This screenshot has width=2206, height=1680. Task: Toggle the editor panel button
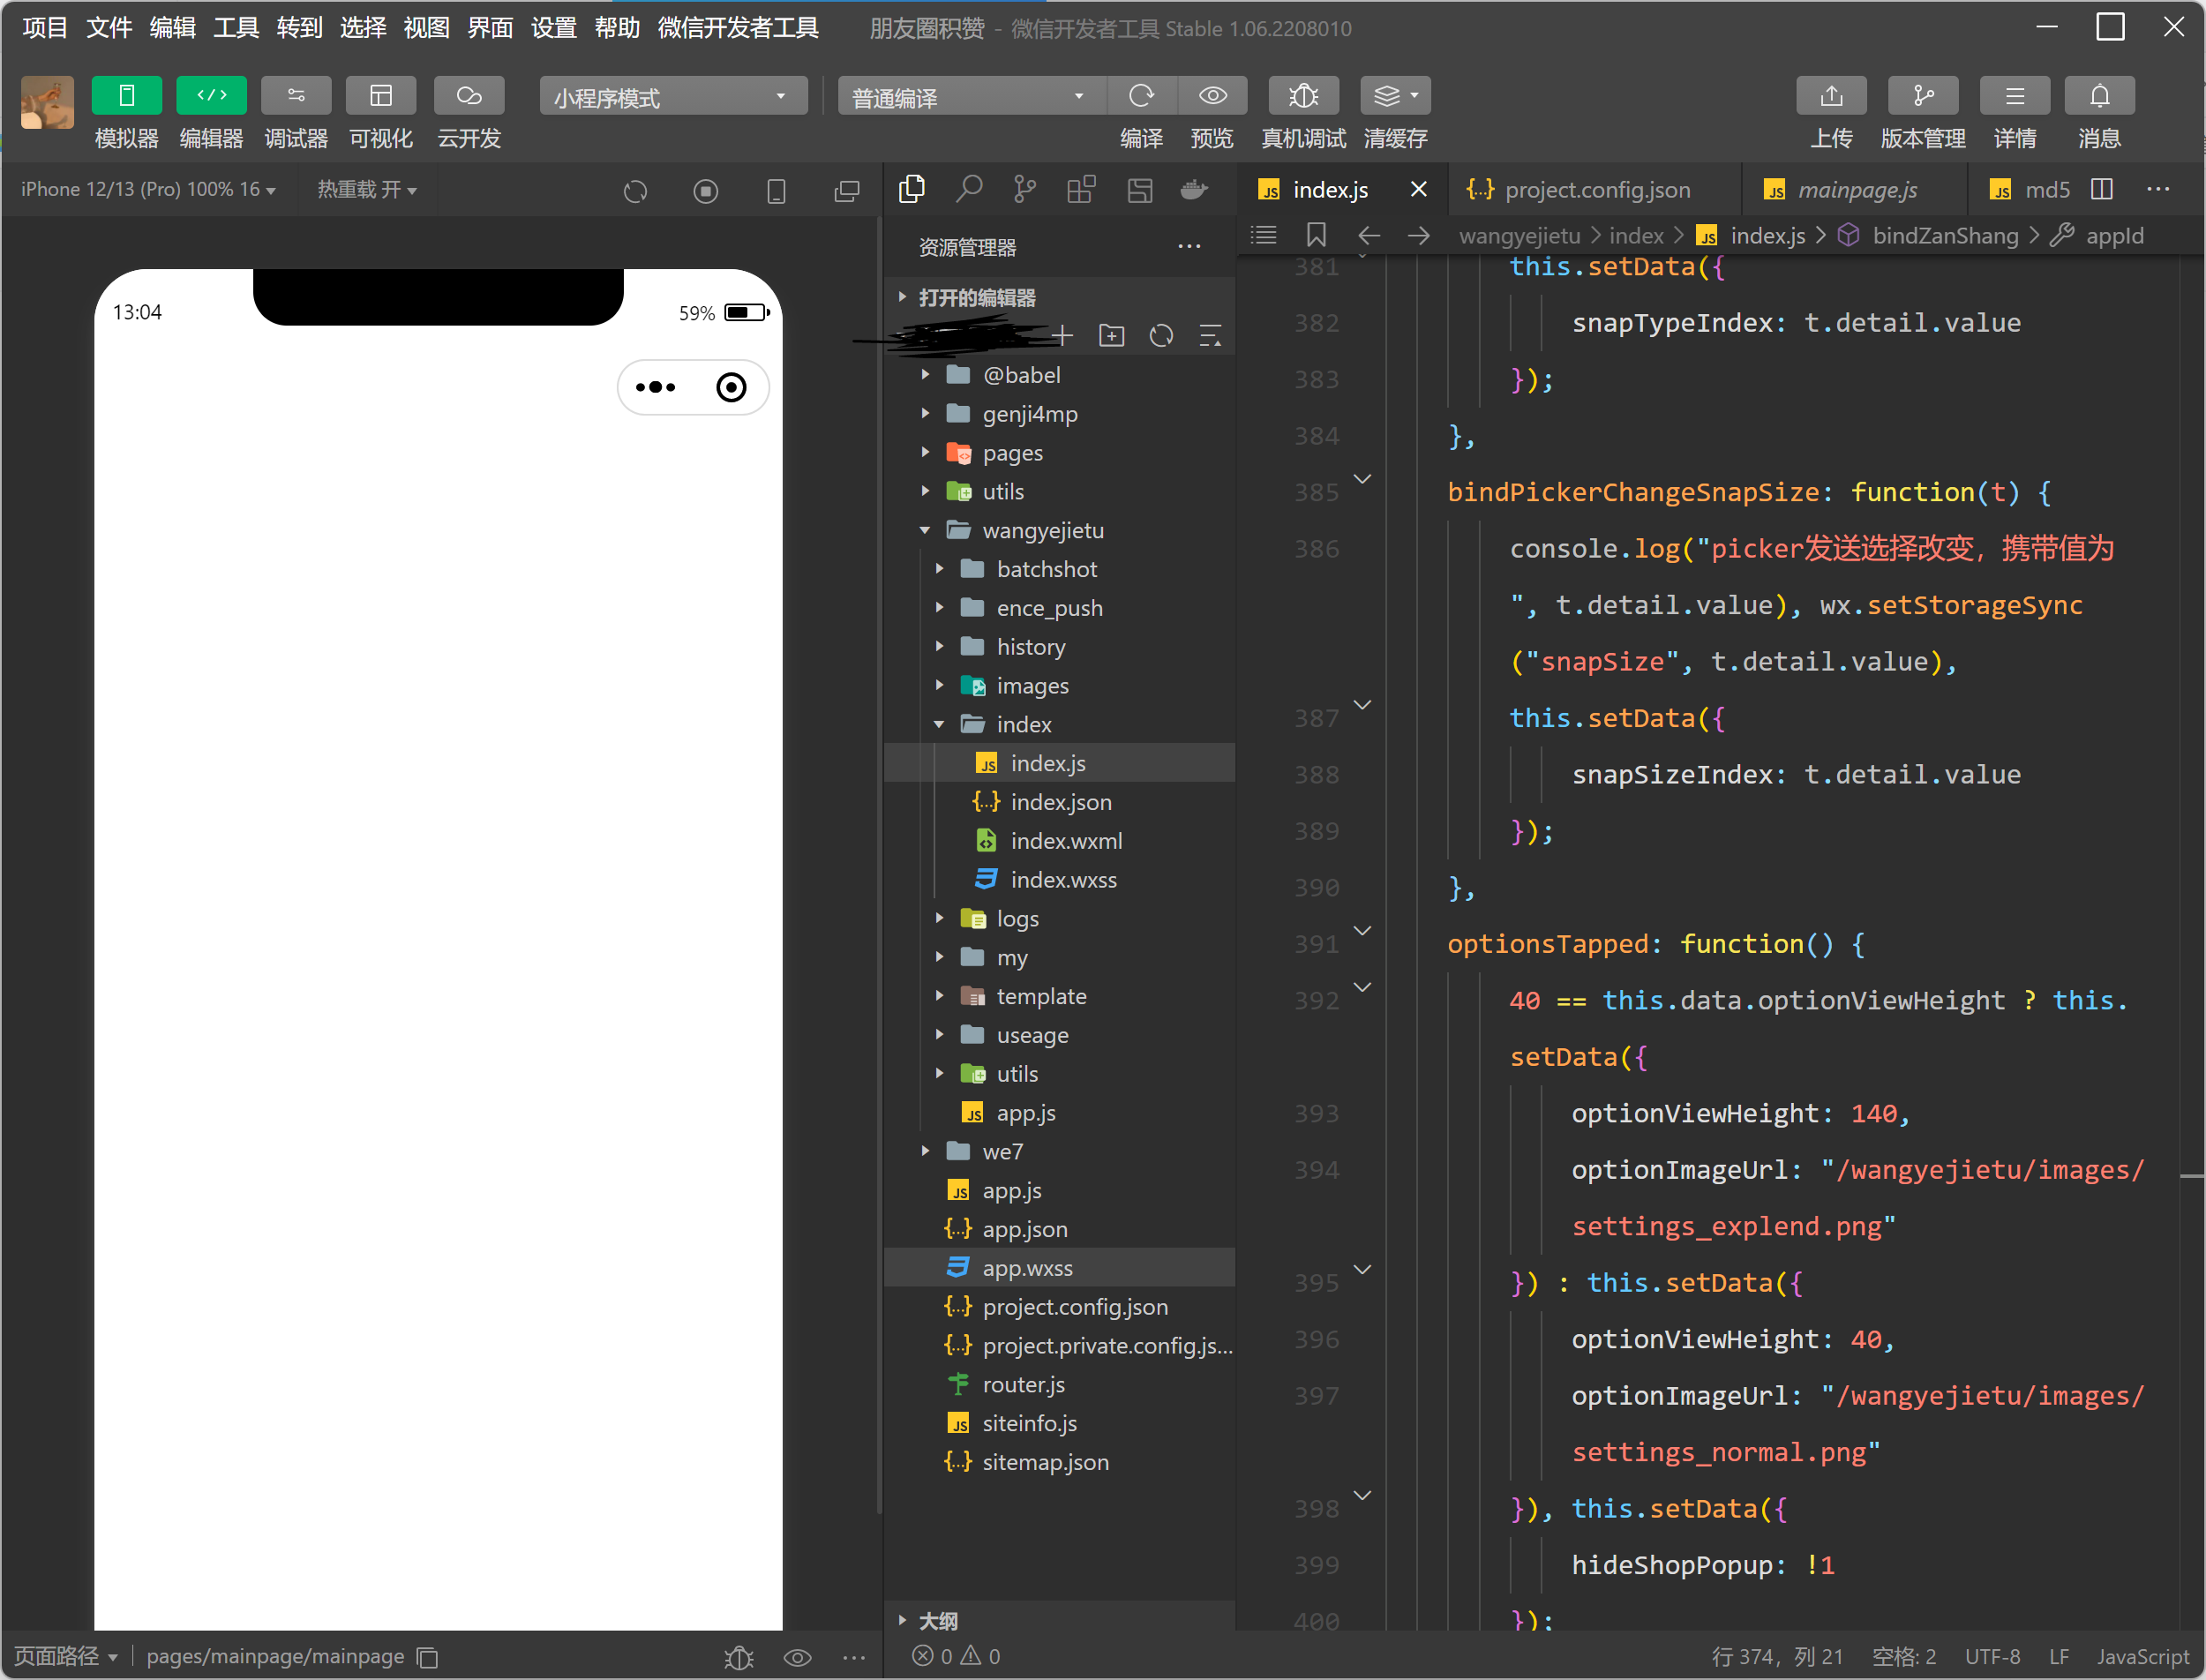coord(211,96)
